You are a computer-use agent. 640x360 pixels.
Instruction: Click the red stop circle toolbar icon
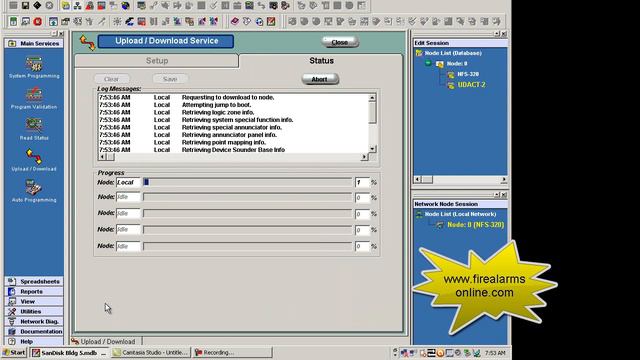tap(38, 21)
